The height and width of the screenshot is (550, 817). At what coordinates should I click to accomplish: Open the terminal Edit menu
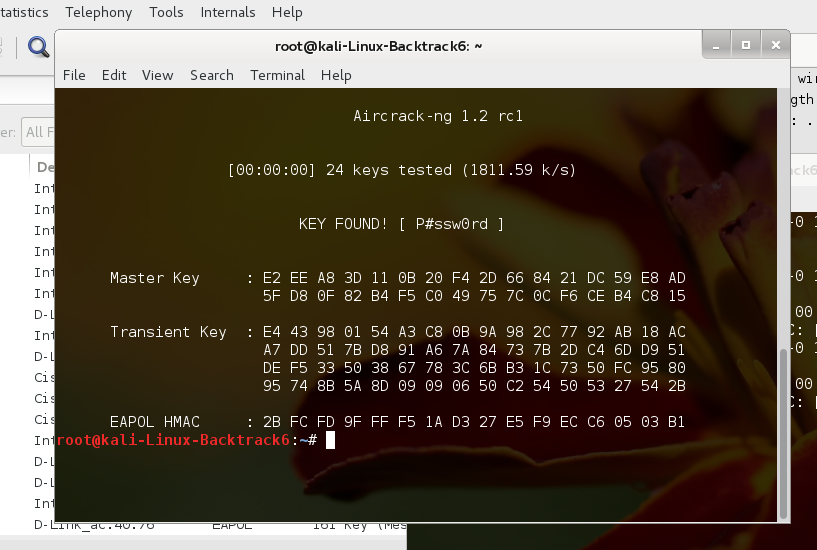pyautogui.click(x=114, y=76)
